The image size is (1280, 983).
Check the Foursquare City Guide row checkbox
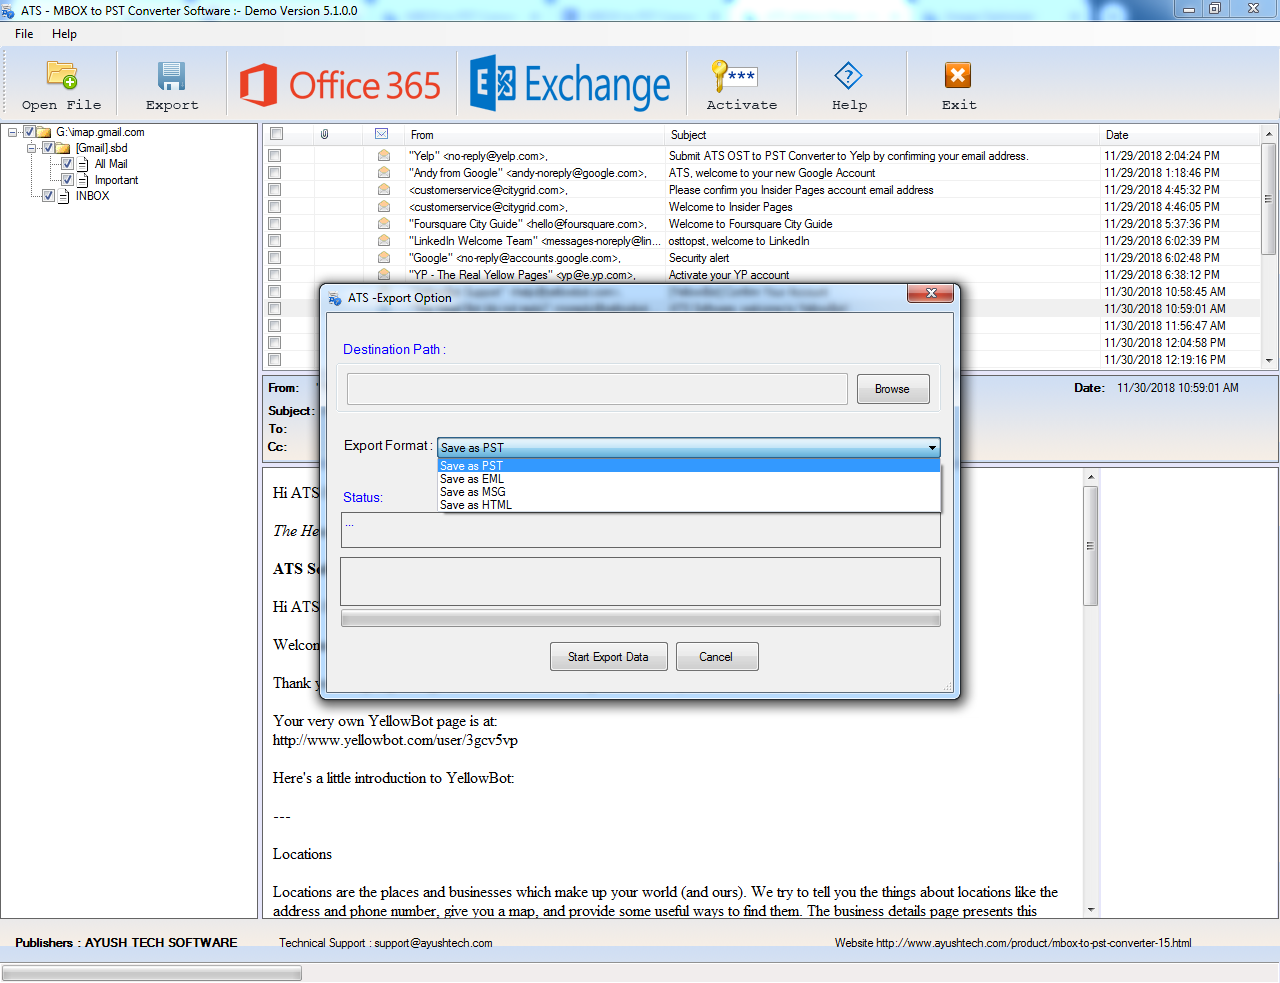pos(275,224)
